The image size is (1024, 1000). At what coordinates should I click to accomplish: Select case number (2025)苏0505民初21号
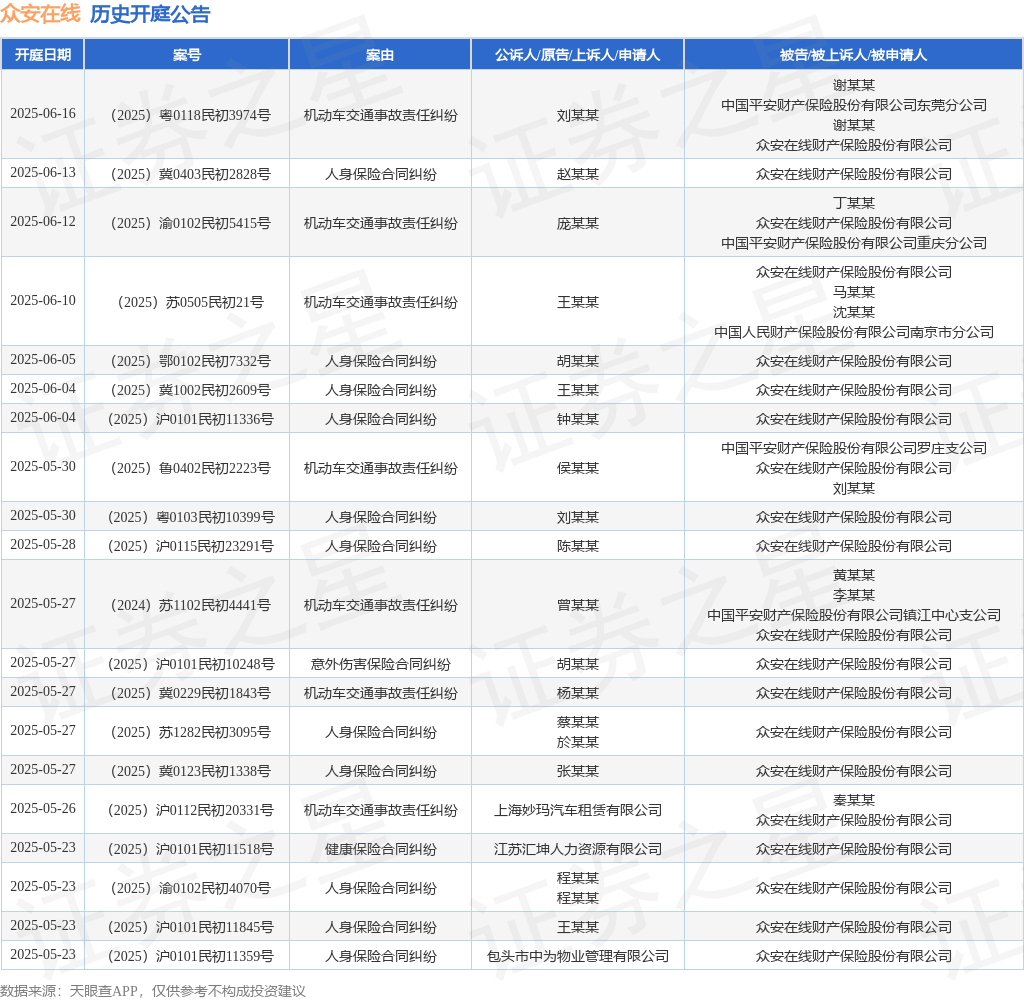tap(191, 302)
